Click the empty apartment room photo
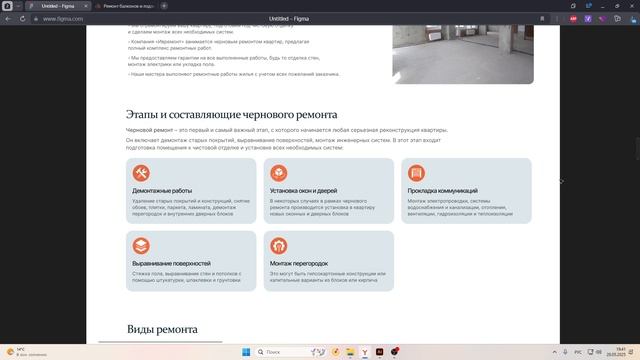640x360 pixels. pyautogui.click(x=463, y=54)
